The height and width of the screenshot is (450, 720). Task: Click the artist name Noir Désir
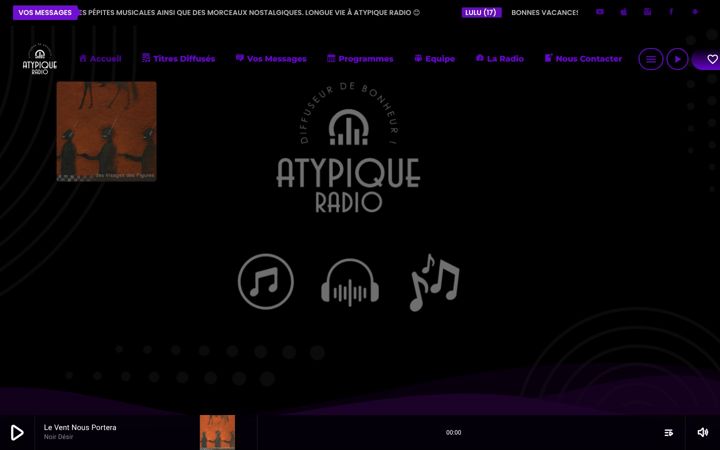(x=58, y=437)
